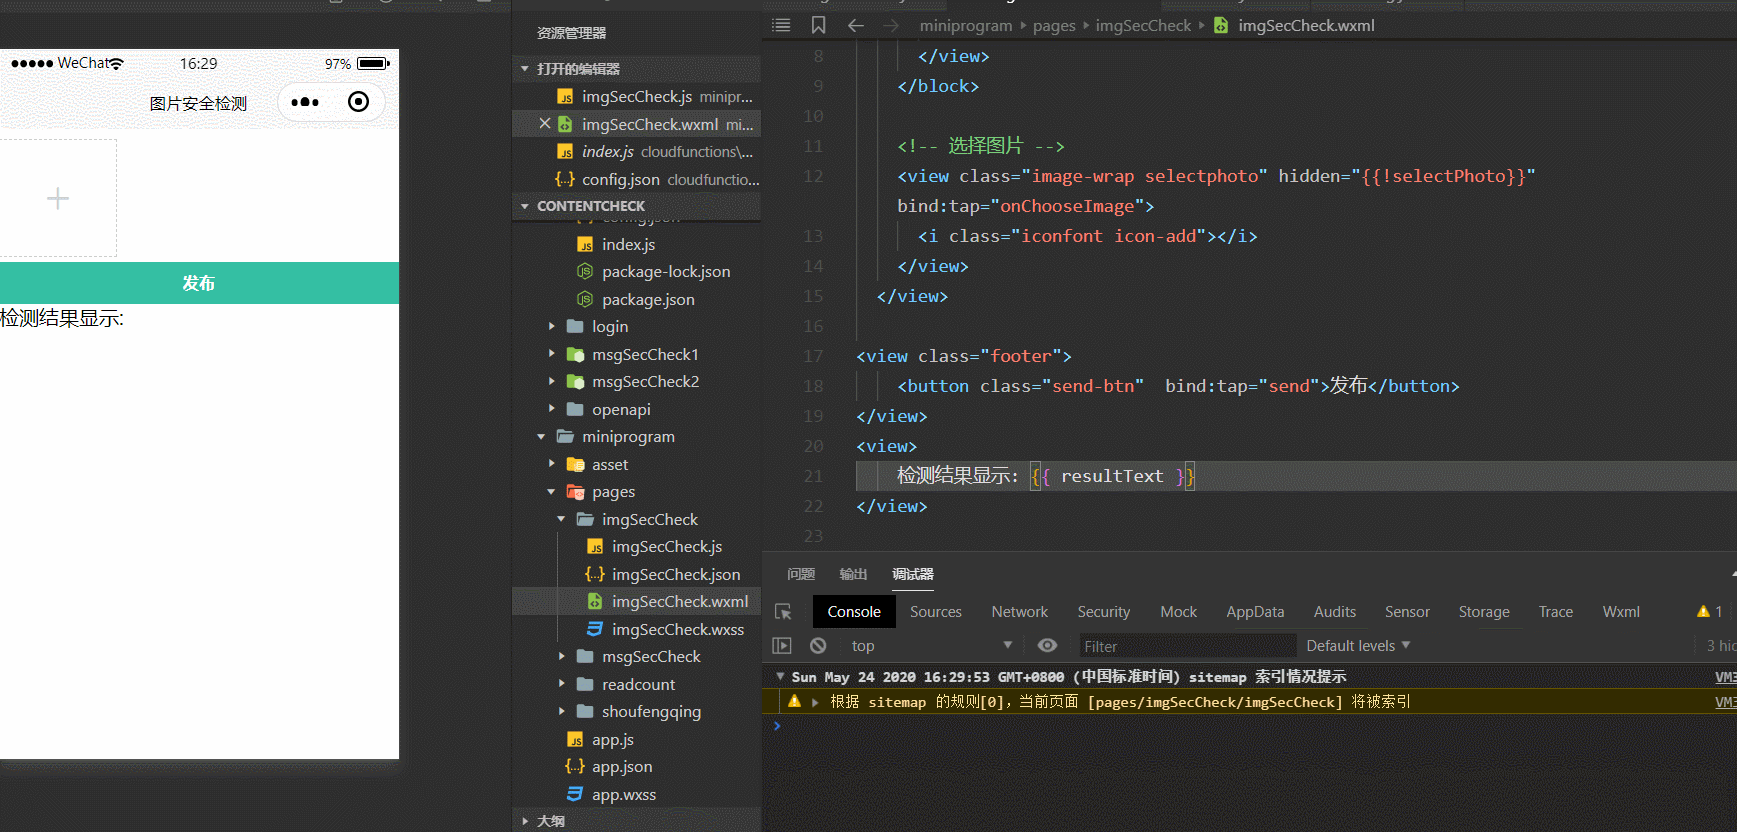This screenshot has height=832, width=1737.
Task: Click the bookmark icon in editor toolbar
Action: click(818, 25)
